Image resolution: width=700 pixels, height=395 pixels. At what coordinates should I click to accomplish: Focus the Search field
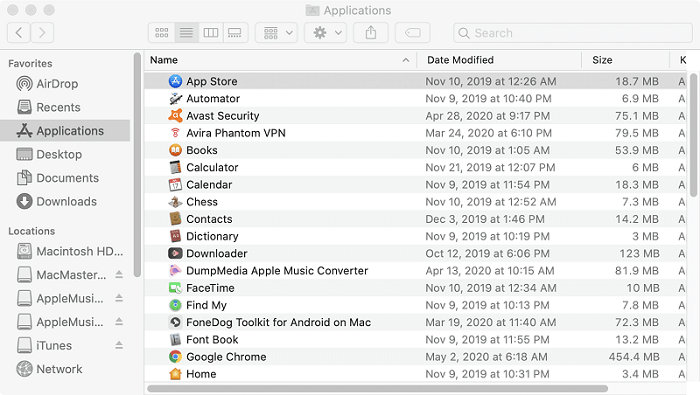click(x=573, y=33)
